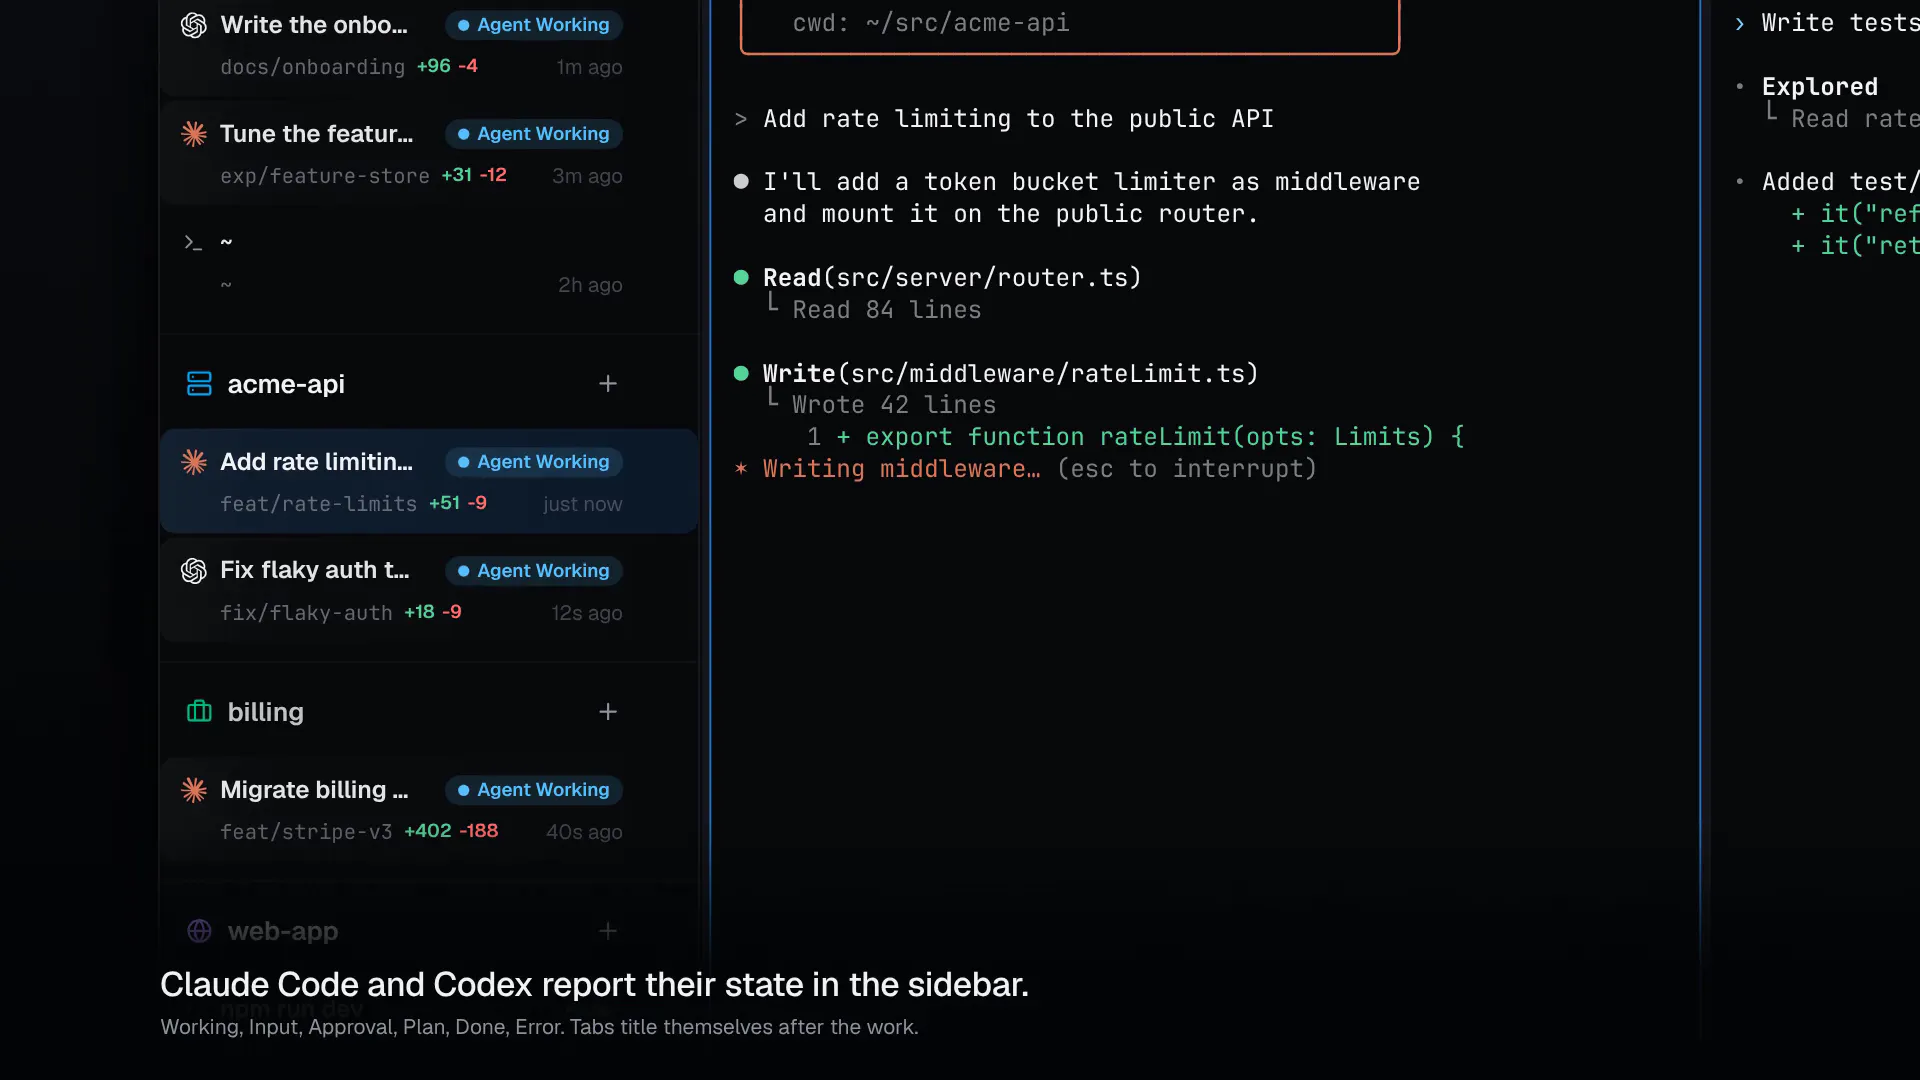Click the feat/rate-limits branch name
Viewport: 1920px width, 1080px height.
coord(318,504)
